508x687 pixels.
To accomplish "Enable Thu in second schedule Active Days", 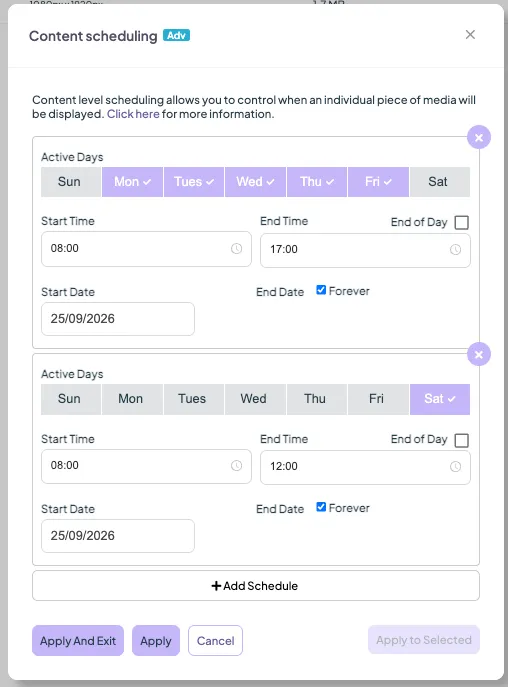I will pyautogui.click(x=317, y=399).
